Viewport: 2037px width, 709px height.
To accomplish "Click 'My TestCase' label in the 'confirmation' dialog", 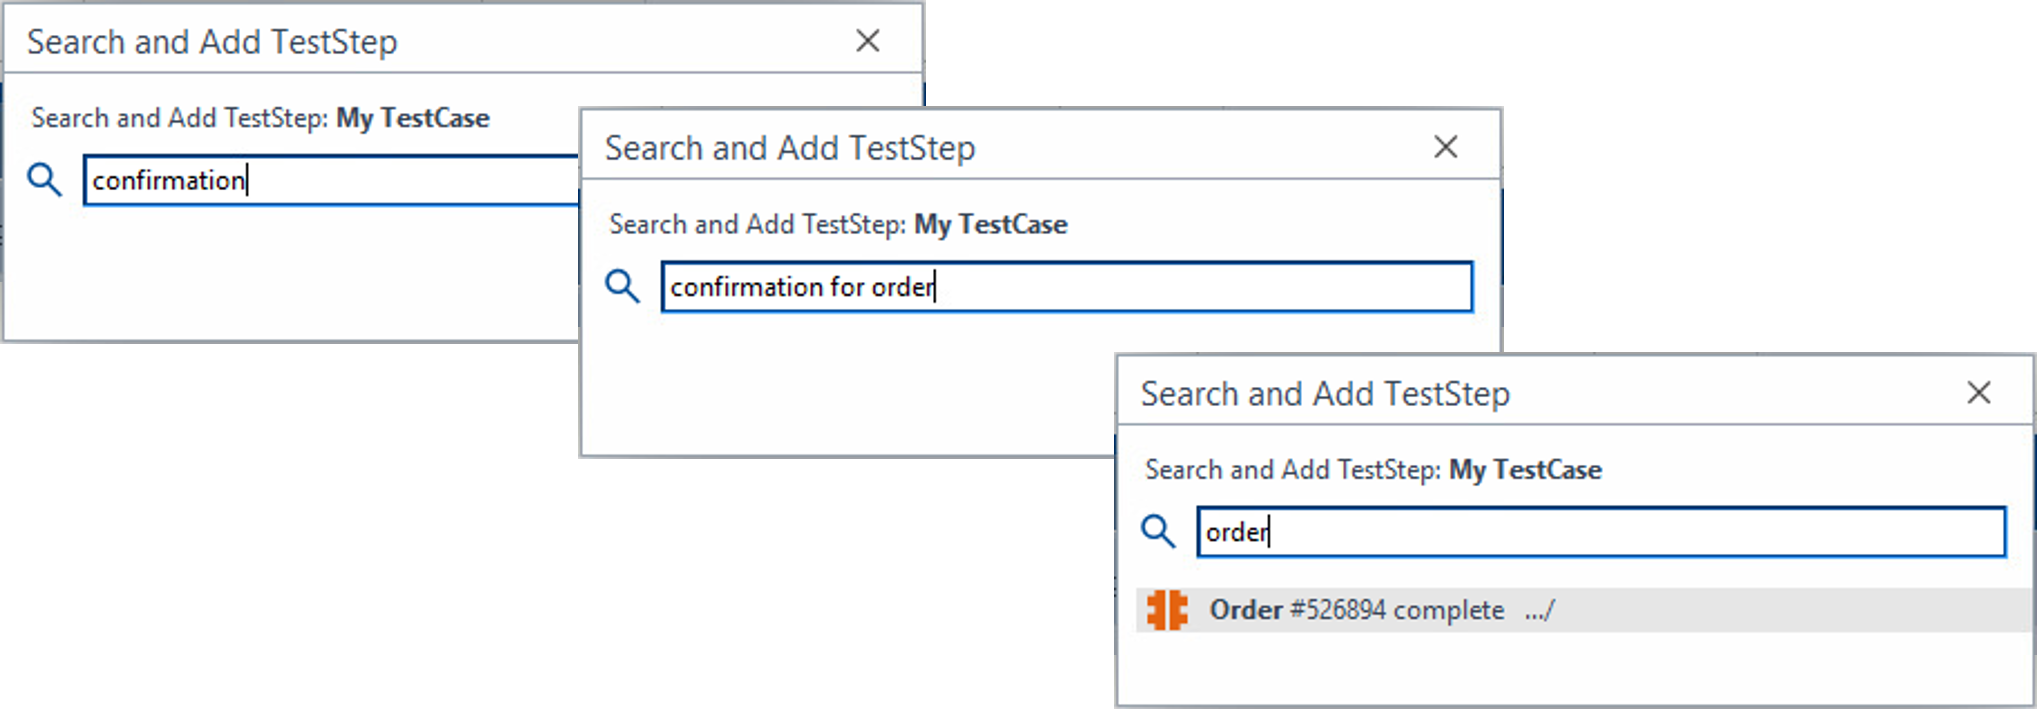I will coord(412,118).
